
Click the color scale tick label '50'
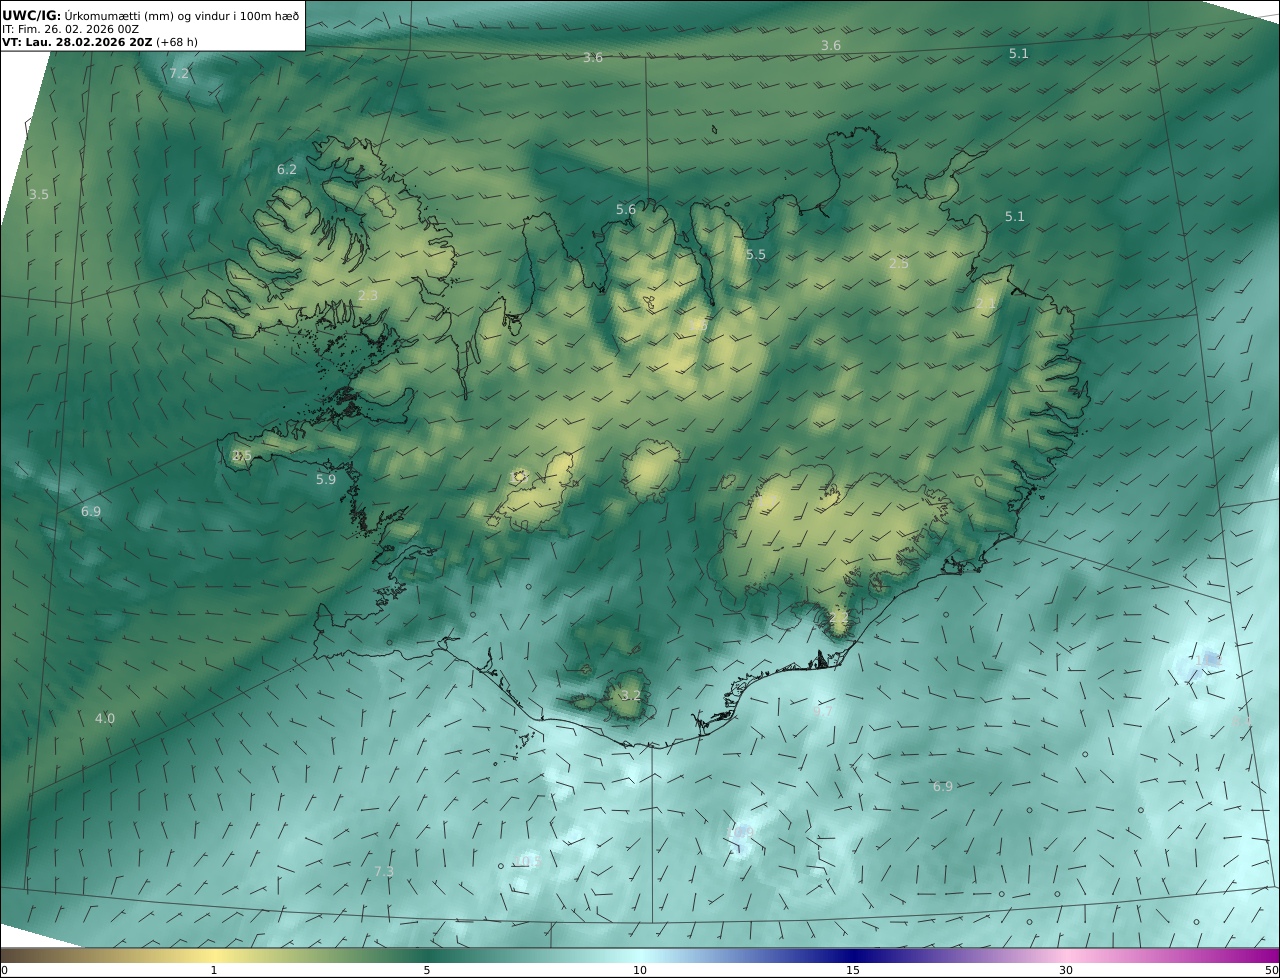coord(1272,970)
